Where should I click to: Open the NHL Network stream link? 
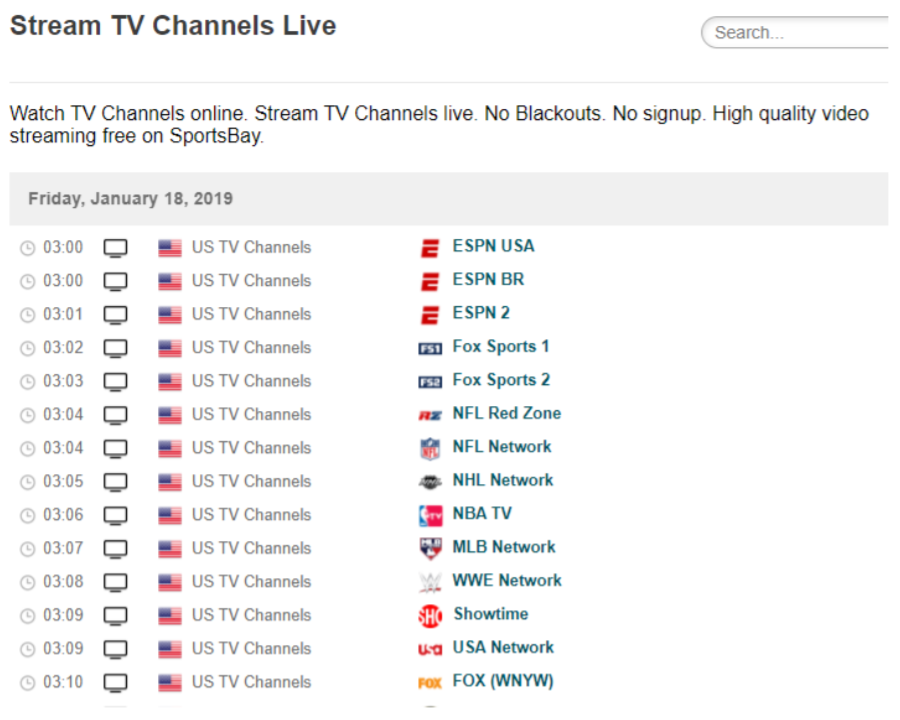tap(503, 480)
